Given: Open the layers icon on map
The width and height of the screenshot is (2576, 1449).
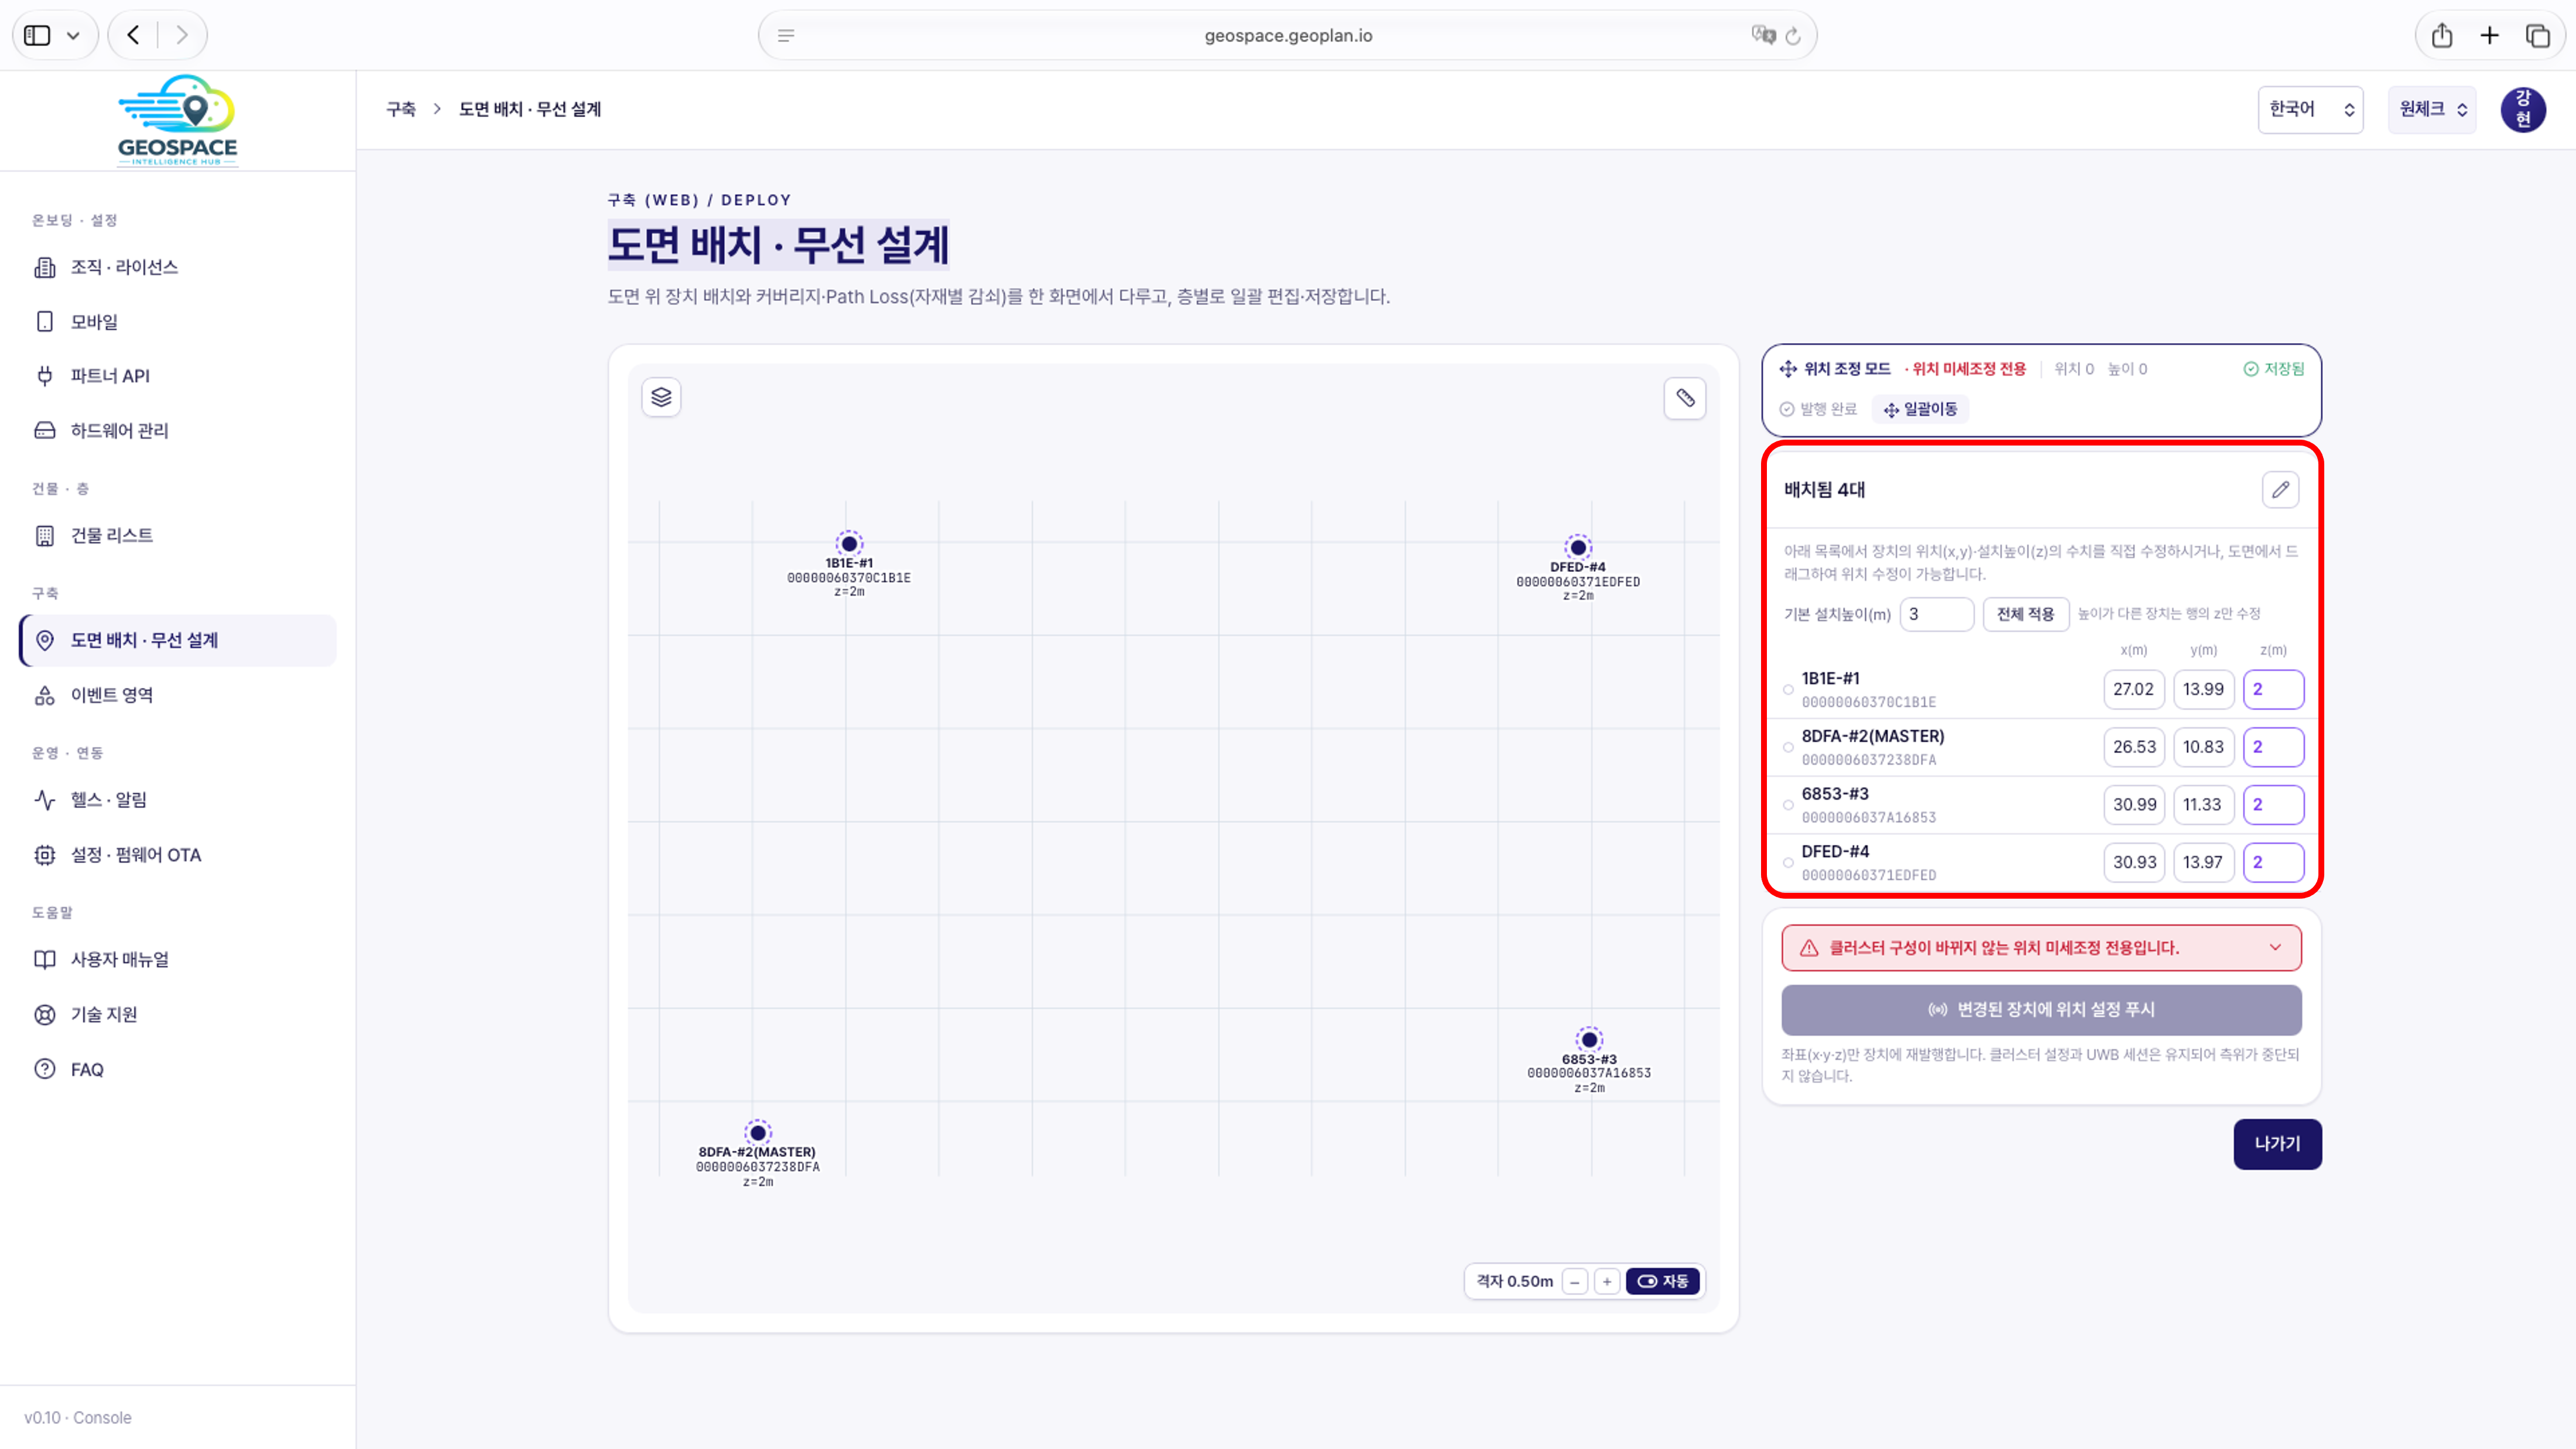Looking at the screenshot, I should click(661, 398).
